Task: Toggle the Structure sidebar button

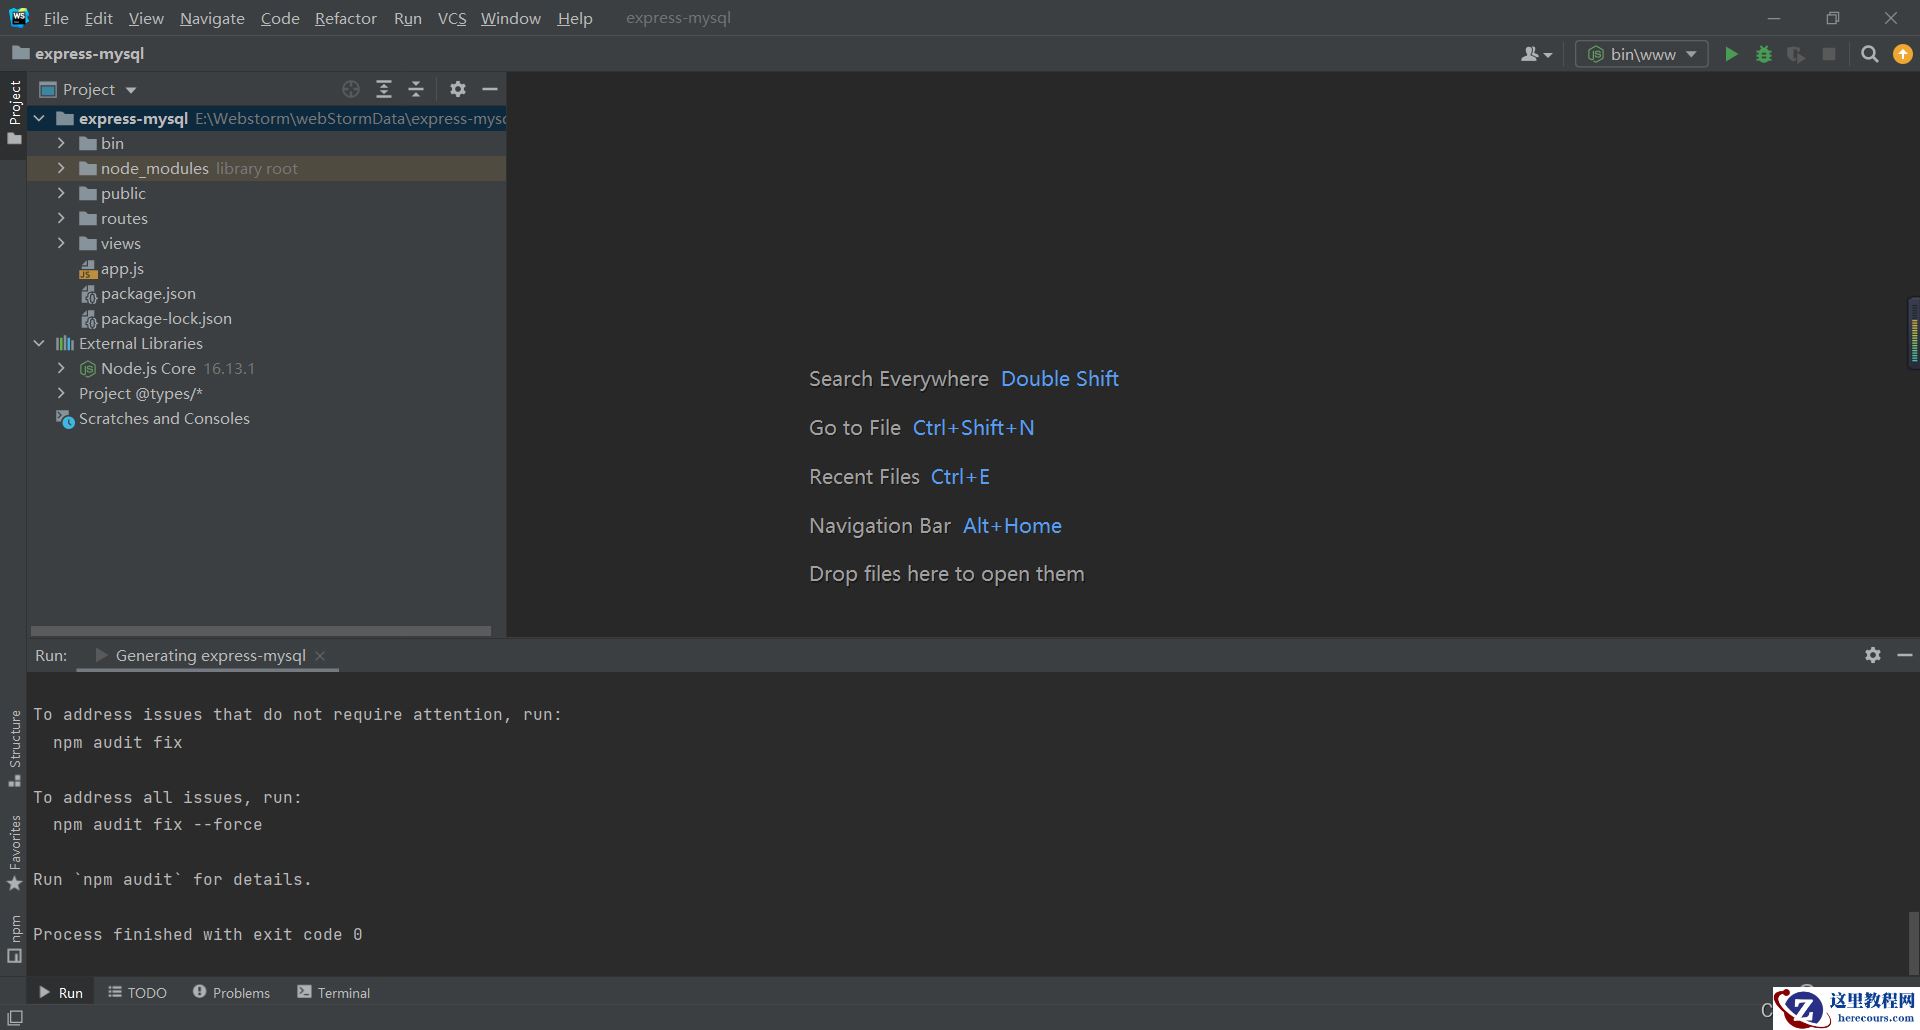Action: tap(14, 748)
